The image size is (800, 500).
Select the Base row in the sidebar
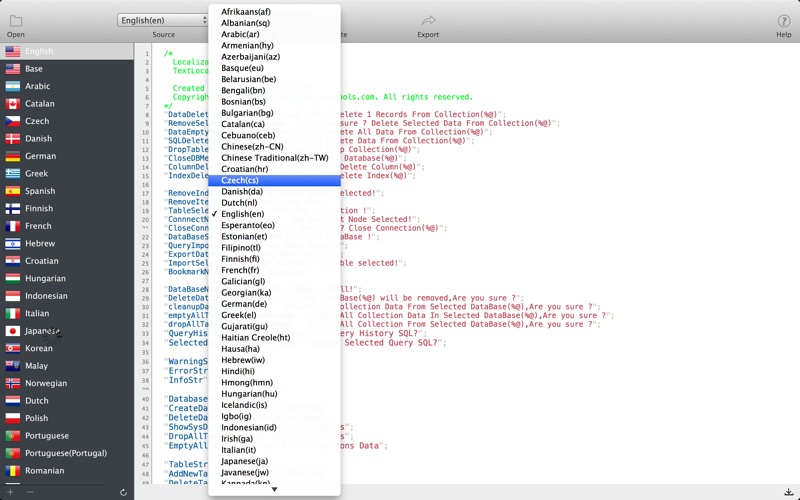coord(67,68)
